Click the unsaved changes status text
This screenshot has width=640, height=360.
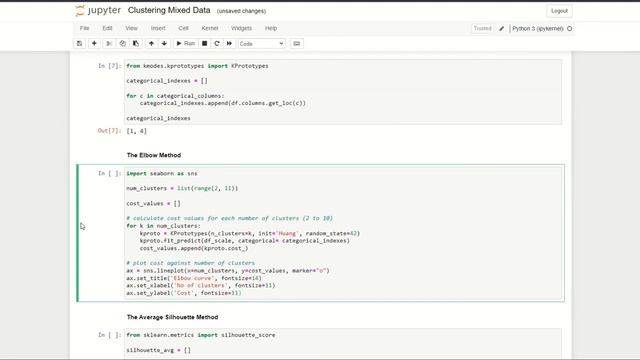tap(241, 11)
